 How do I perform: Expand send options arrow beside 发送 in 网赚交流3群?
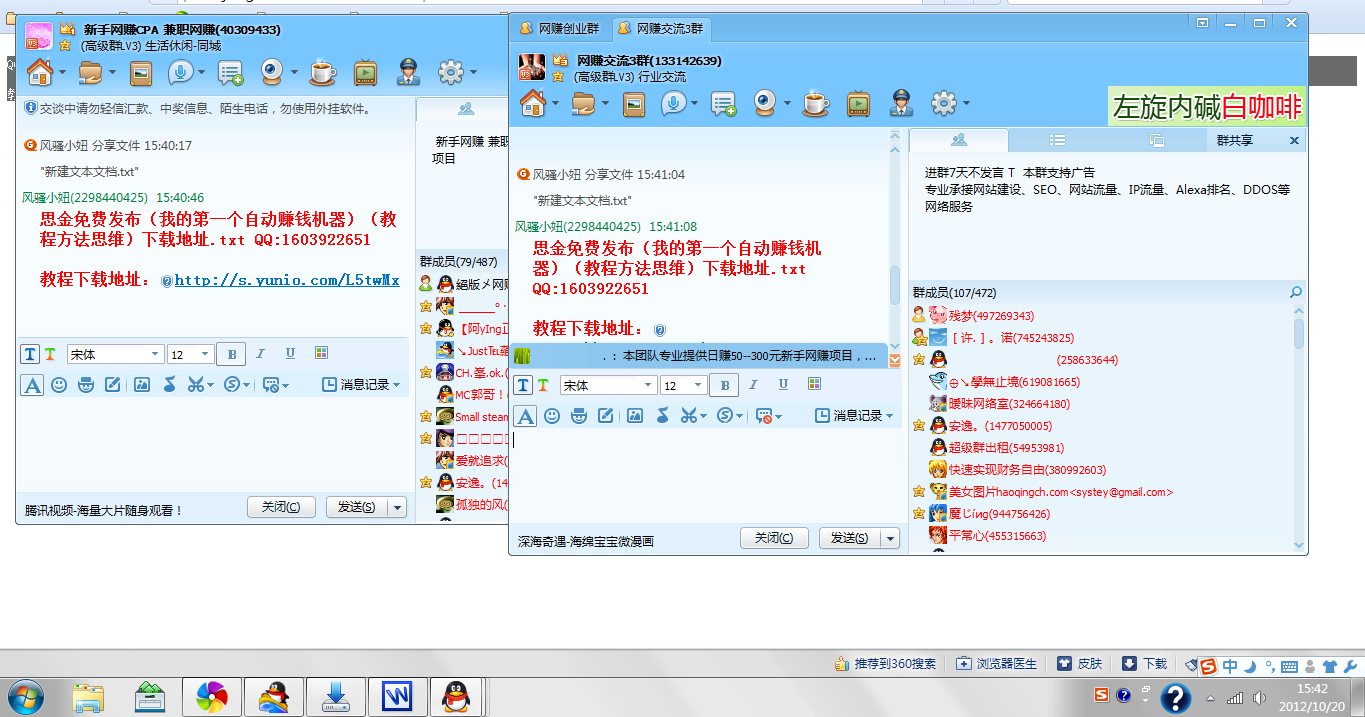[889, 538]
